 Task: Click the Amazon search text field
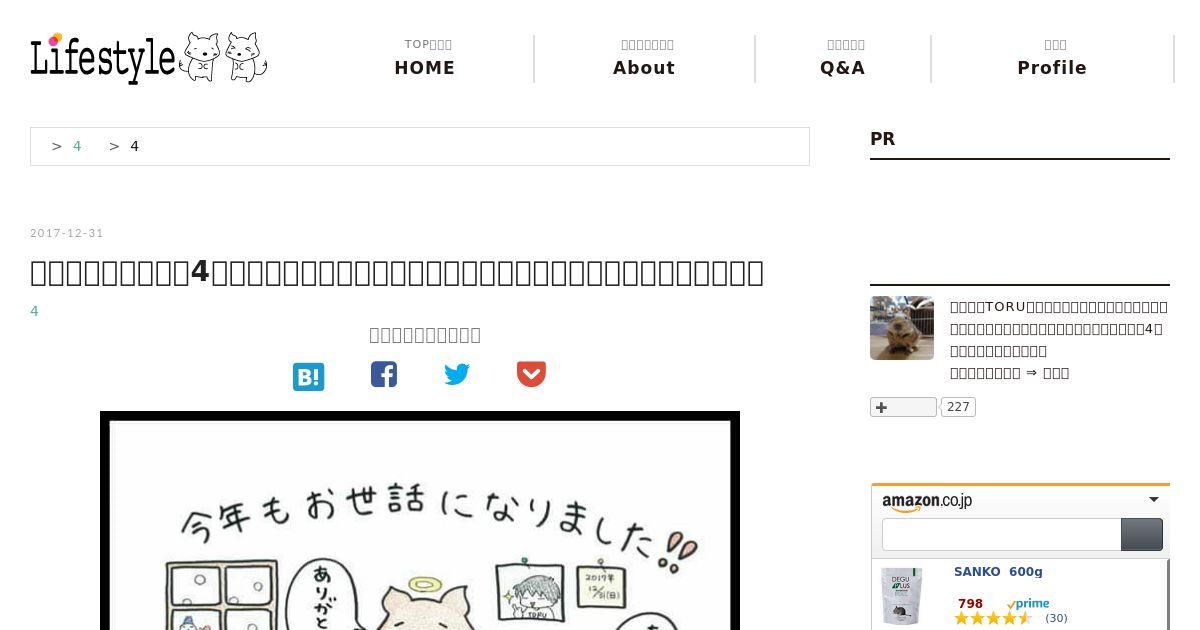pyautogui.click(x=1001, y=534)
